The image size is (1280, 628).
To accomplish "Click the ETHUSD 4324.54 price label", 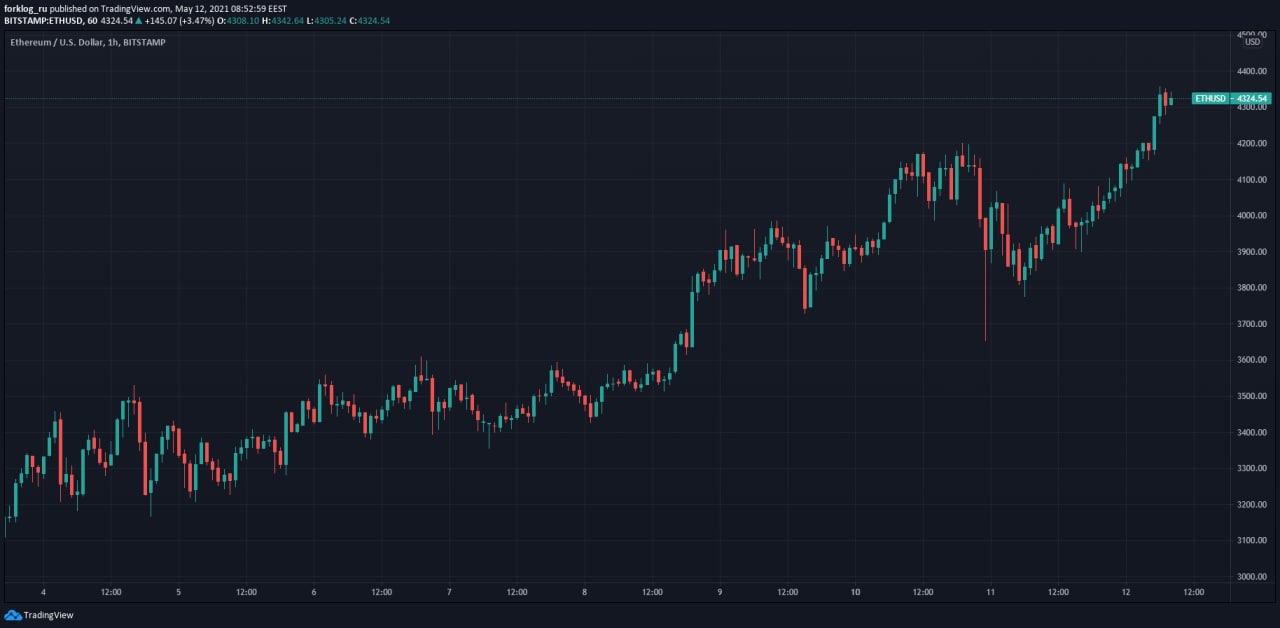I will 1231,98.
